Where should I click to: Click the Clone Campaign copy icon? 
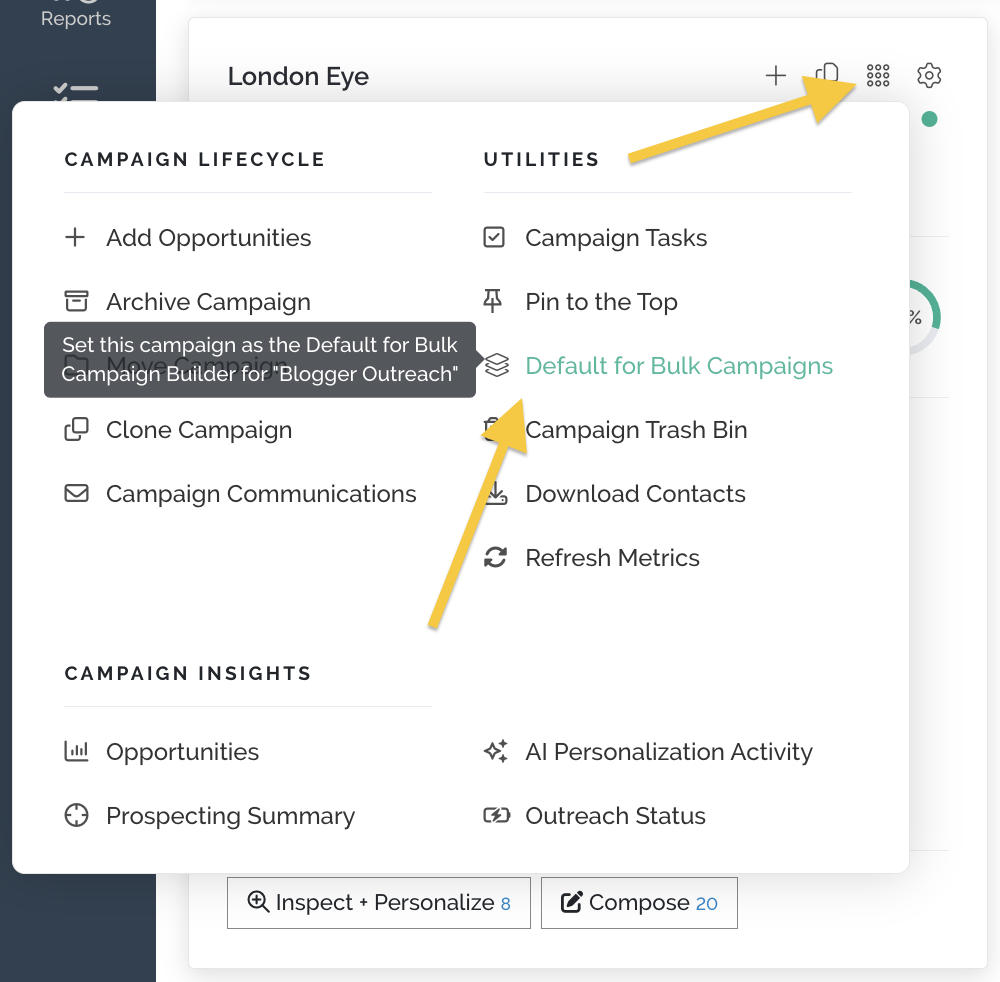[x=77, y=429]
